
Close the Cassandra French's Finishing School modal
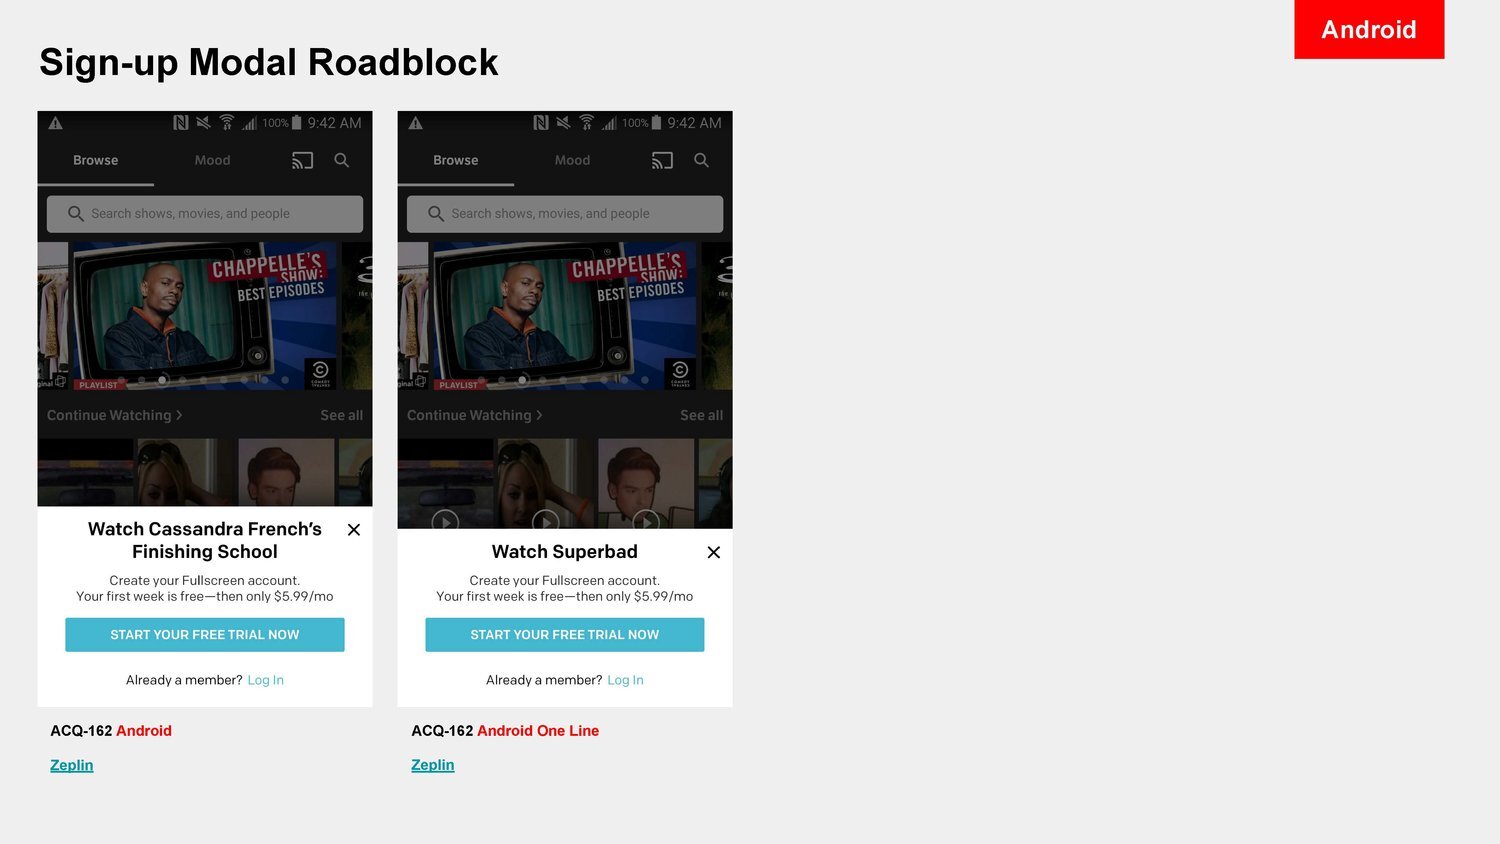[x=354, y=530]
